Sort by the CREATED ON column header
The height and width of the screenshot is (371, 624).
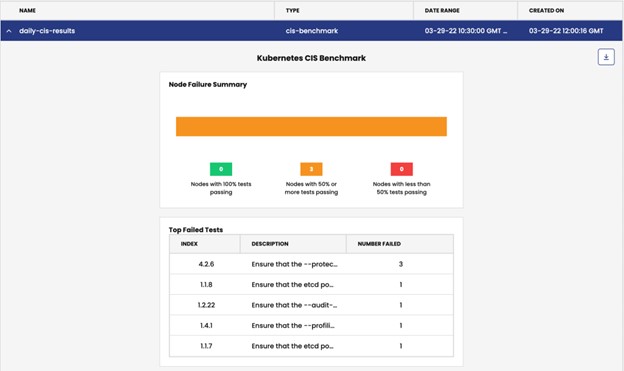(x=546, y=10)
